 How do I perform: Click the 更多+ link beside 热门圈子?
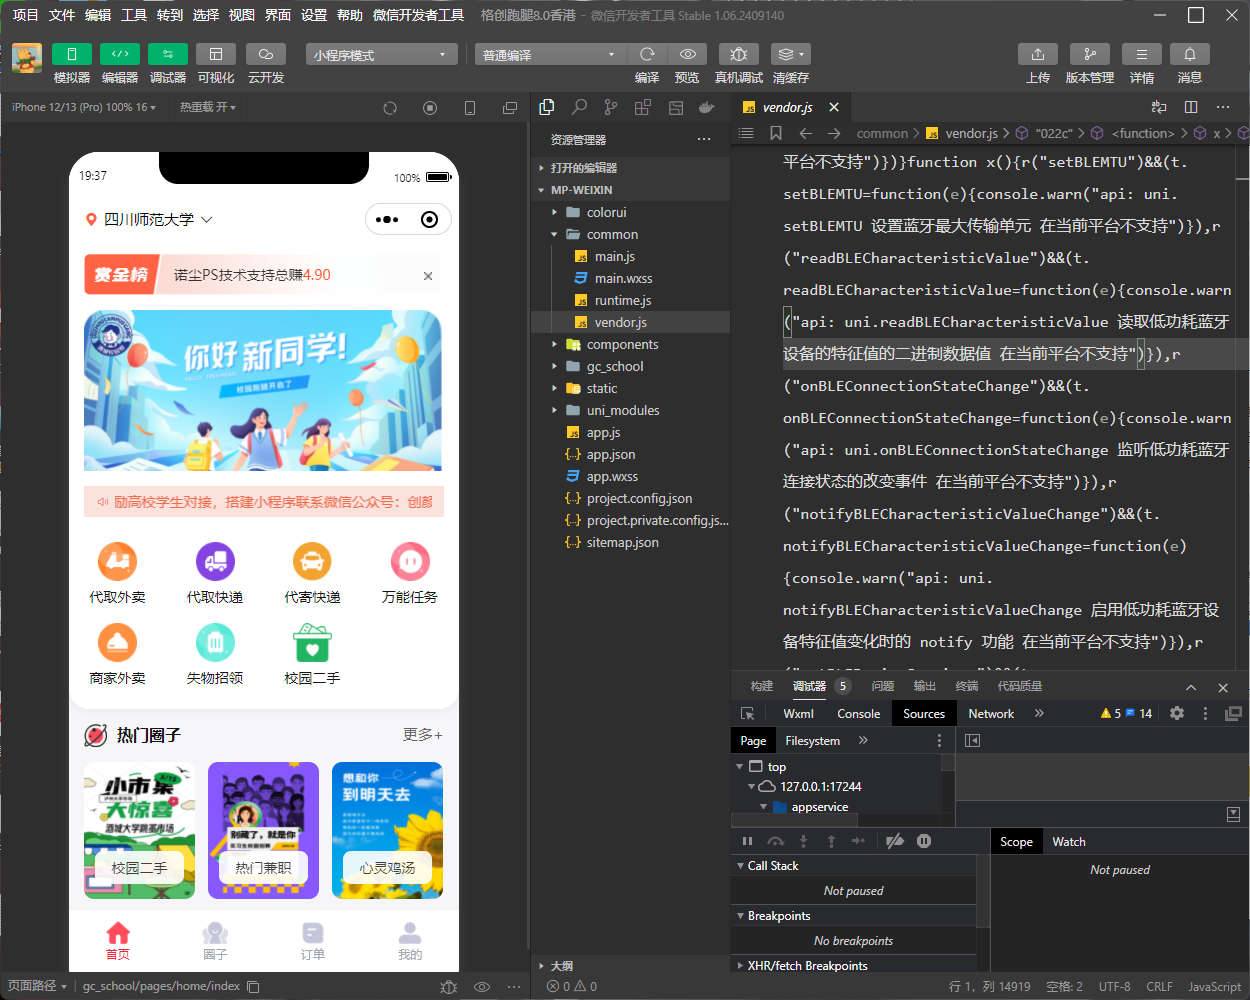click(422, 735)
